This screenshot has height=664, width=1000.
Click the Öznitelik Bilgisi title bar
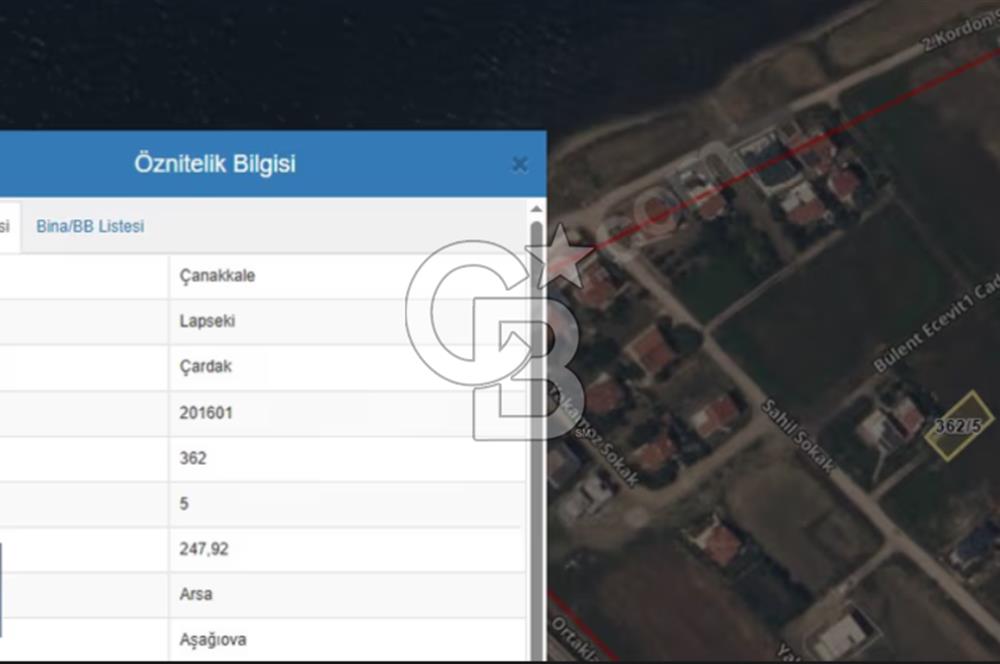point(214,163)
